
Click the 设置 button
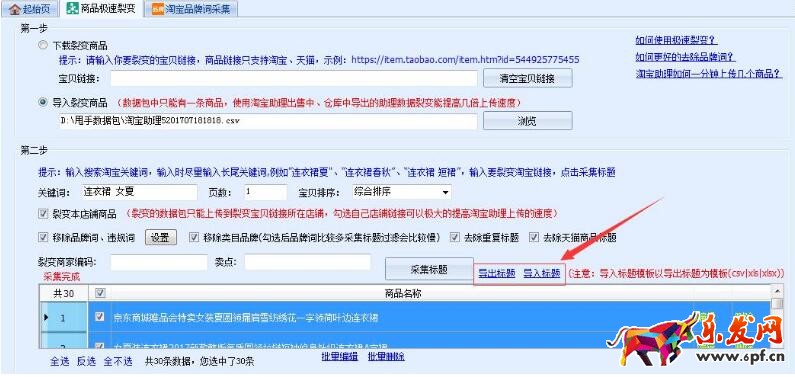[x=161, y=237]
